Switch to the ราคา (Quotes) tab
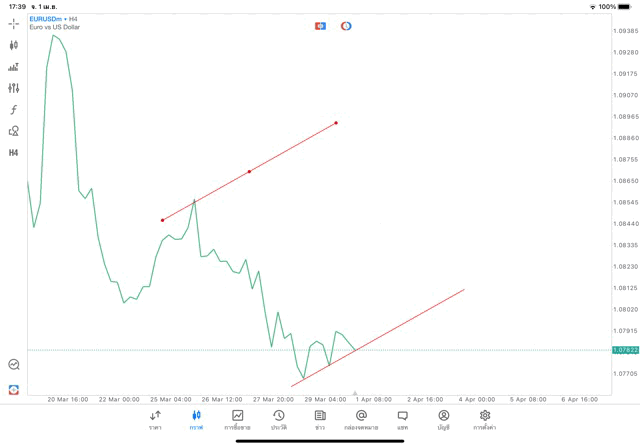 pyautogui.click(x=155, y=420)
